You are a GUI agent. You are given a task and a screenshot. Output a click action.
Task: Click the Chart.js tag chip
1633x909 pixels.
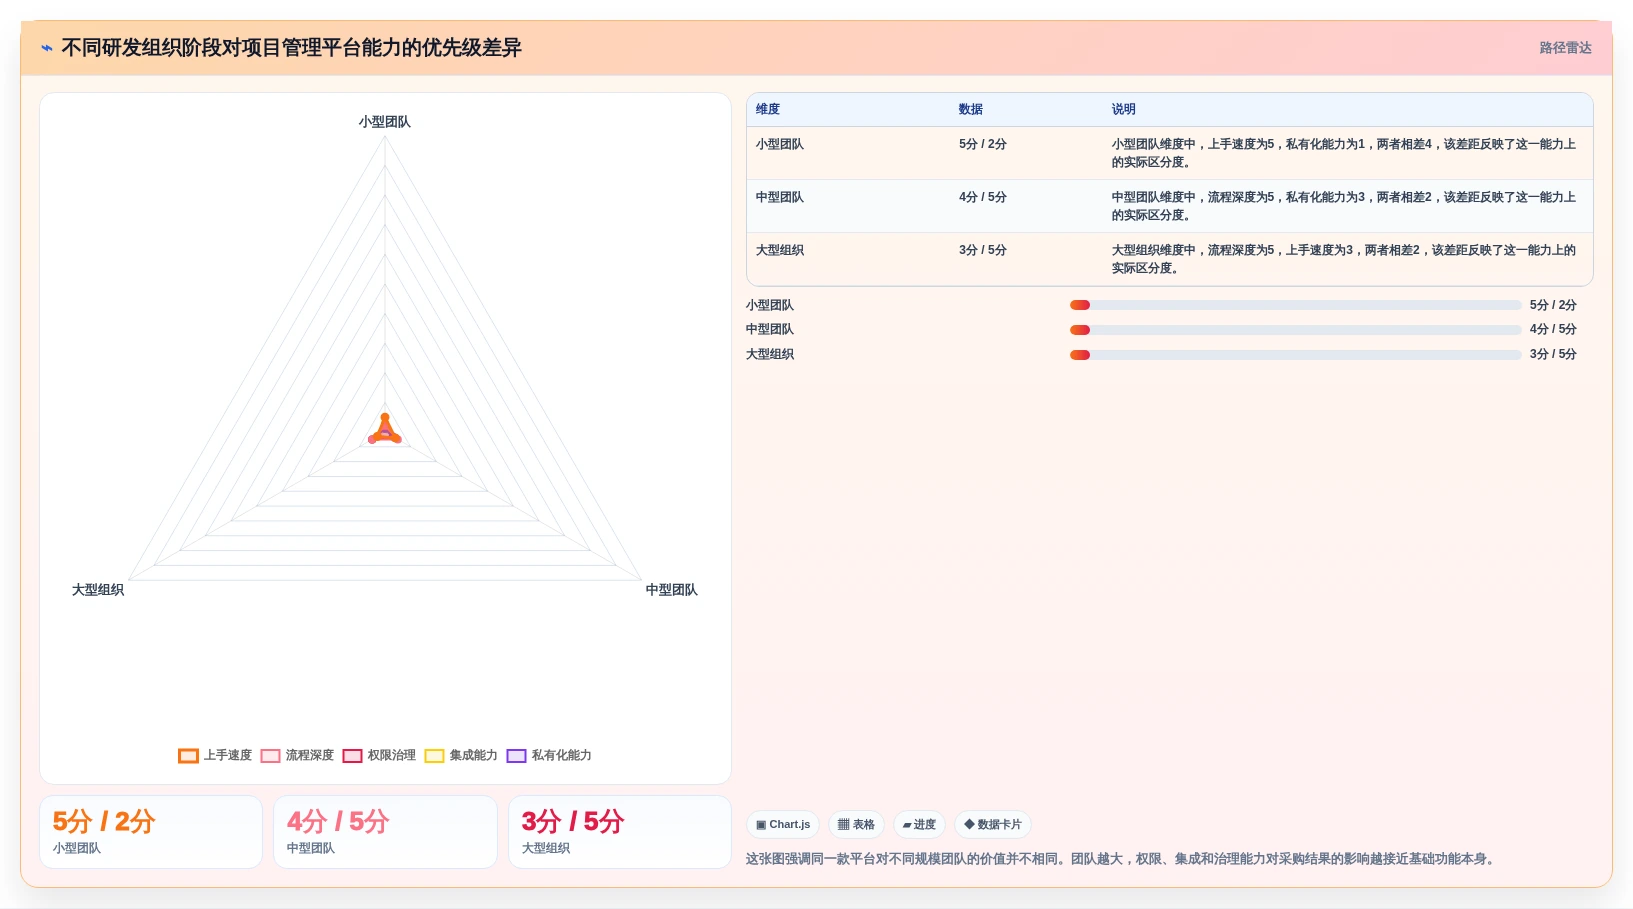click(783, 825)
